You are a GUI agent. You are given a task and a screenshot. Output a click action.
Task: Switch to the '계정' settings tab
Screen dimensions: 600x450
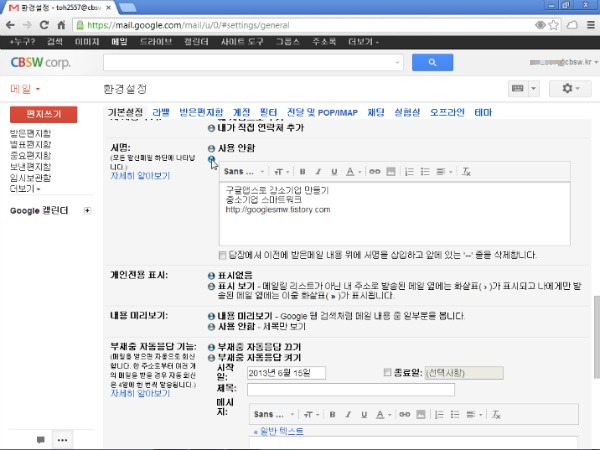click(x=241, y=112)
